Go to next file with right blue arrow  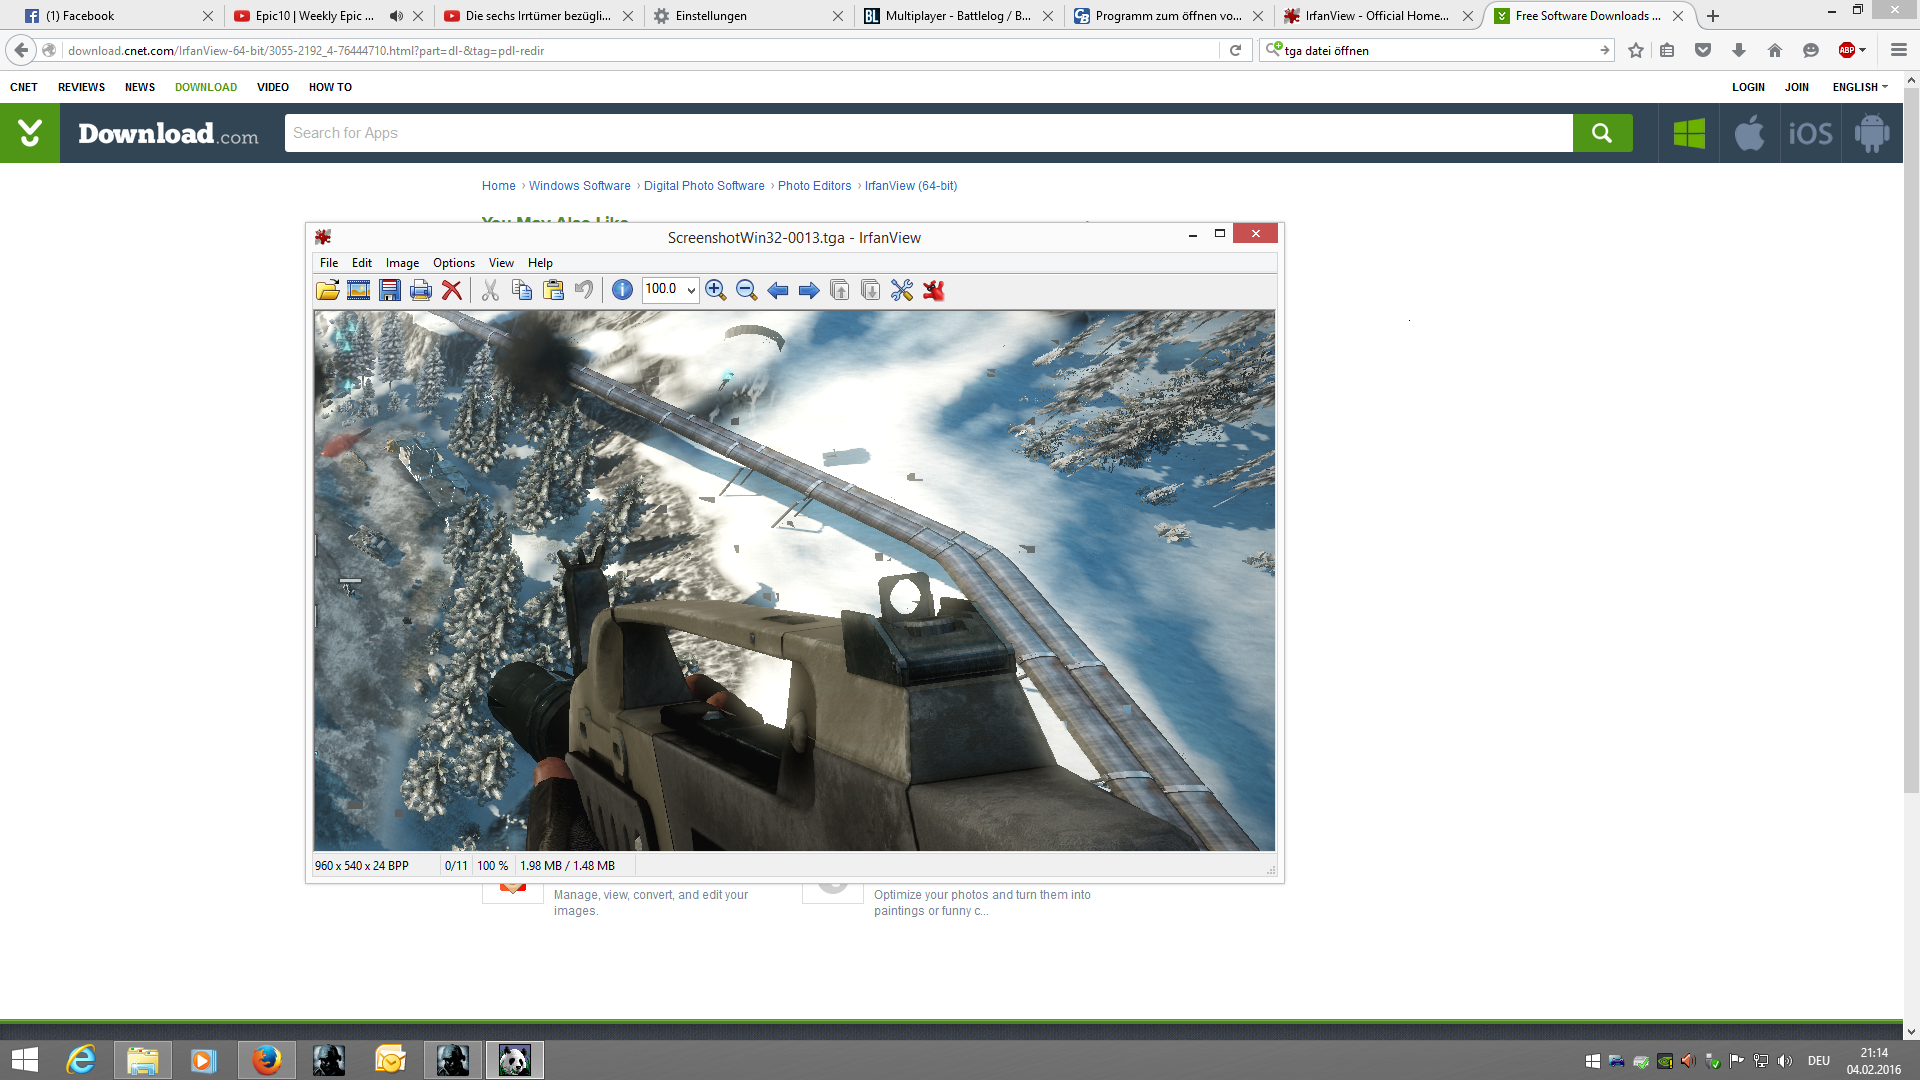click(x=809, y=290)
